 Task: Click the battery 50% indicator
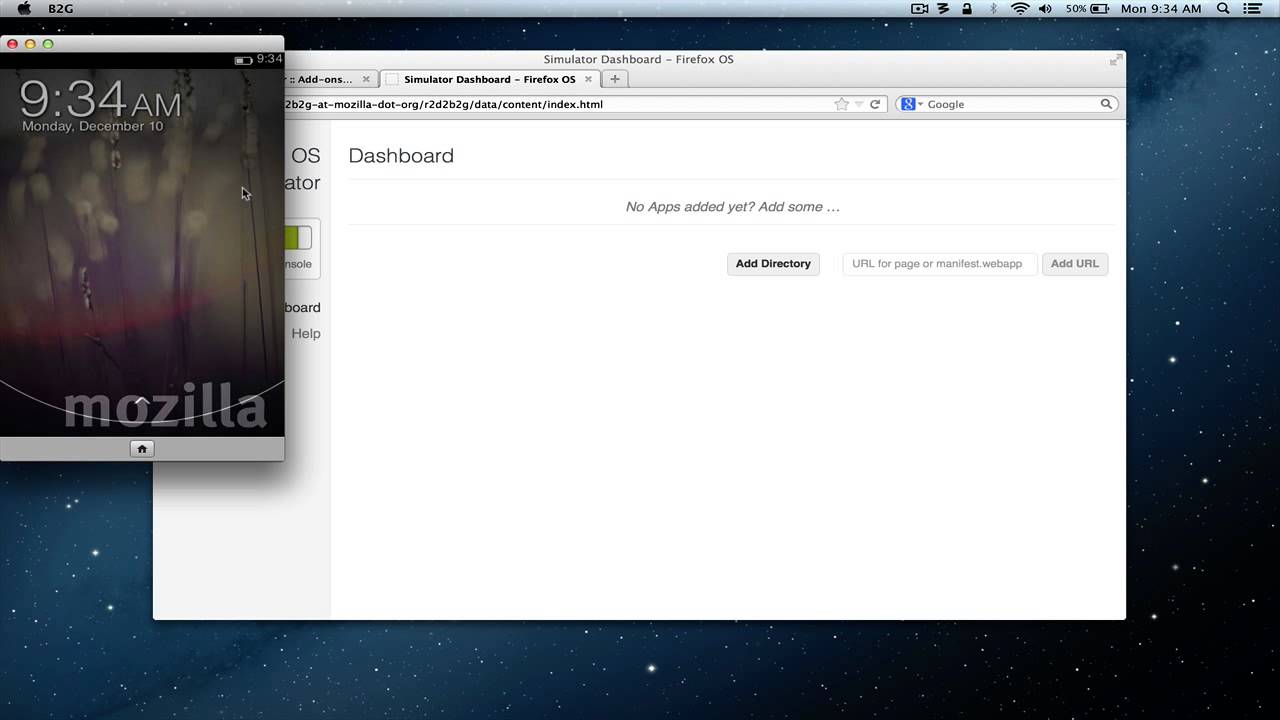click(1086, 9)
